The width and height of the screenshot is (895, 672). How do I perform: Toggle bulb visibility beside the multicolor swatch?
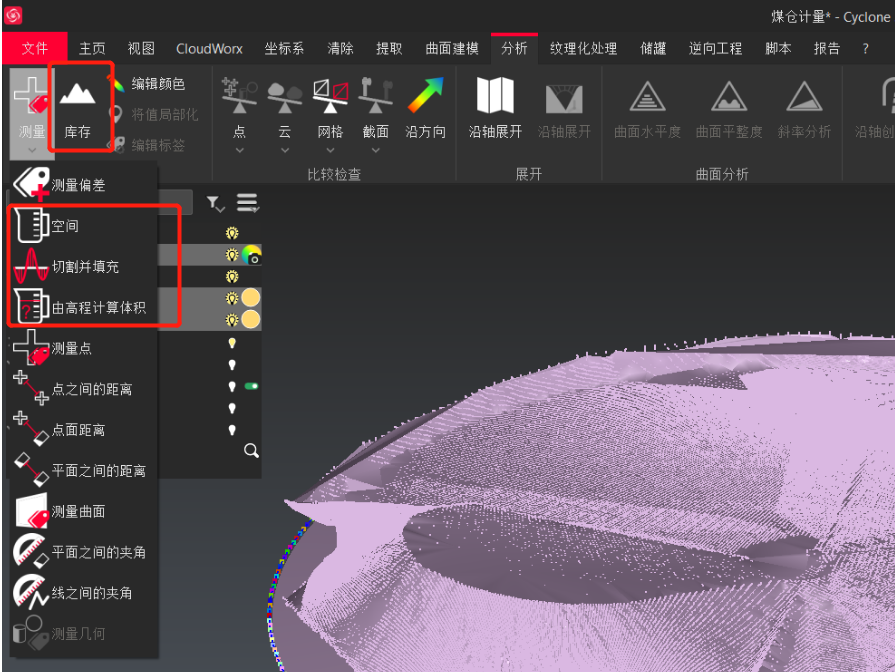232,255
